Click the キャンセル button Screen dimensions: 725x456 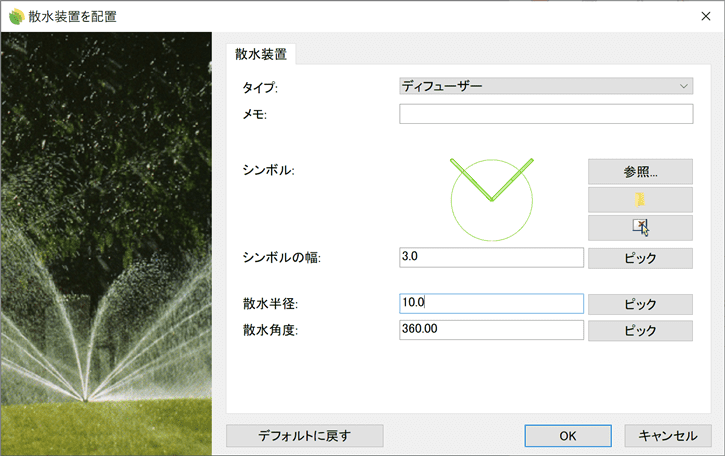(668, 436)
